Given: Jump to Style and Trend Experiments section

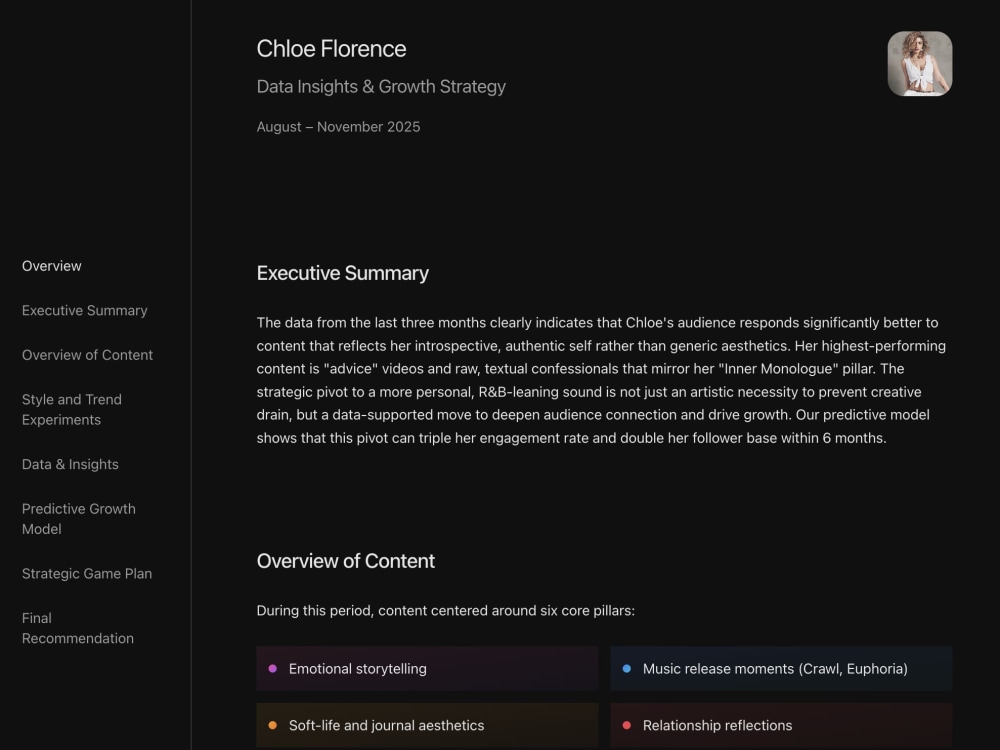Looking at the screenshot, I should click(x=72, y=409).
